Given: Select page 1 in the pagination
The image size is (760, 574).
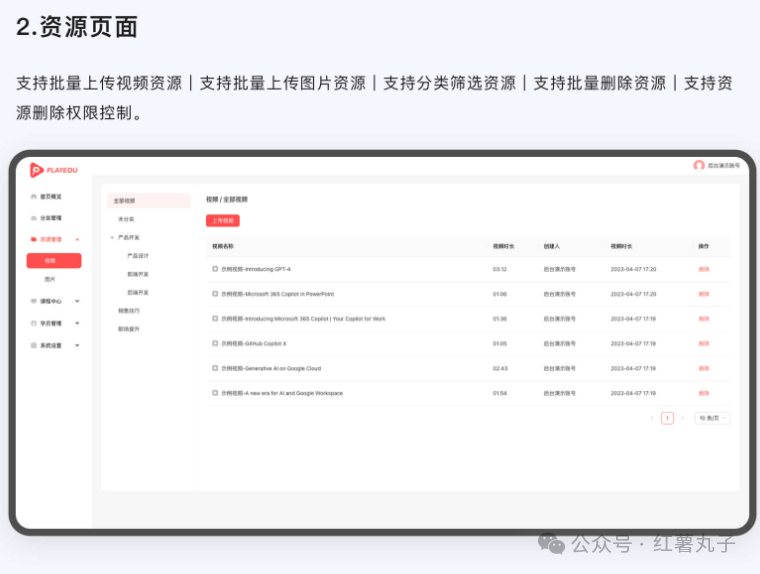Looking at the screenshot, I should pos(667,418).
